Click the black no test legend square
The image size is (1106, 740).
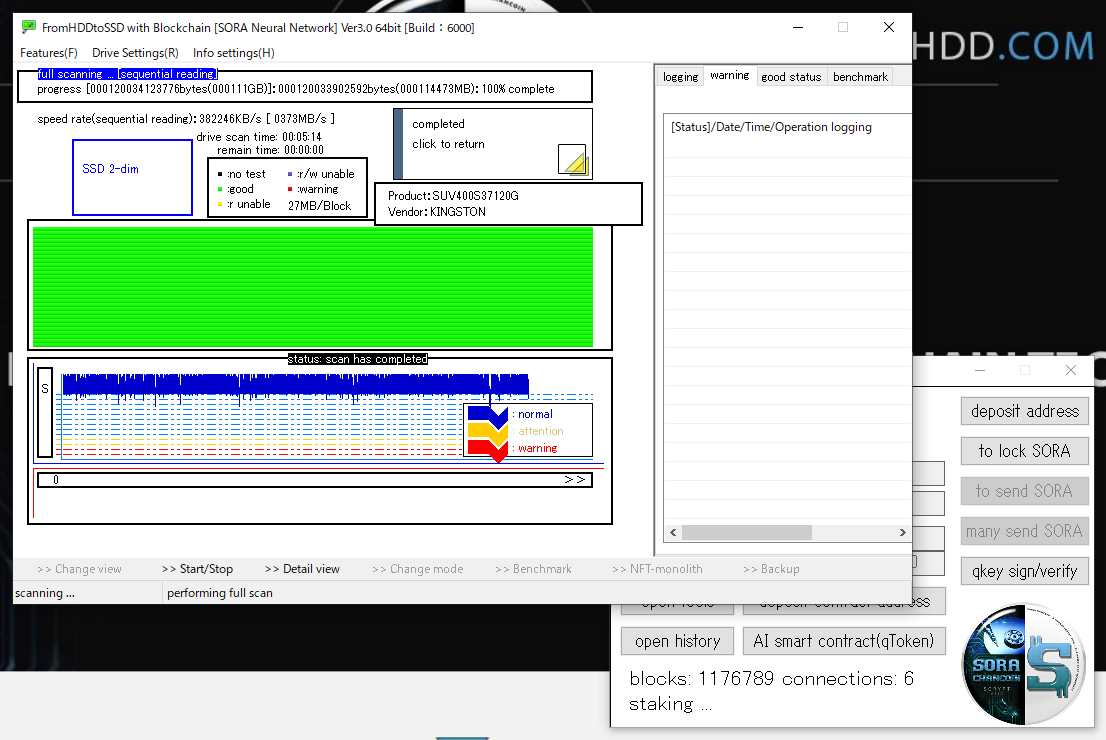[x=220, y=174]
